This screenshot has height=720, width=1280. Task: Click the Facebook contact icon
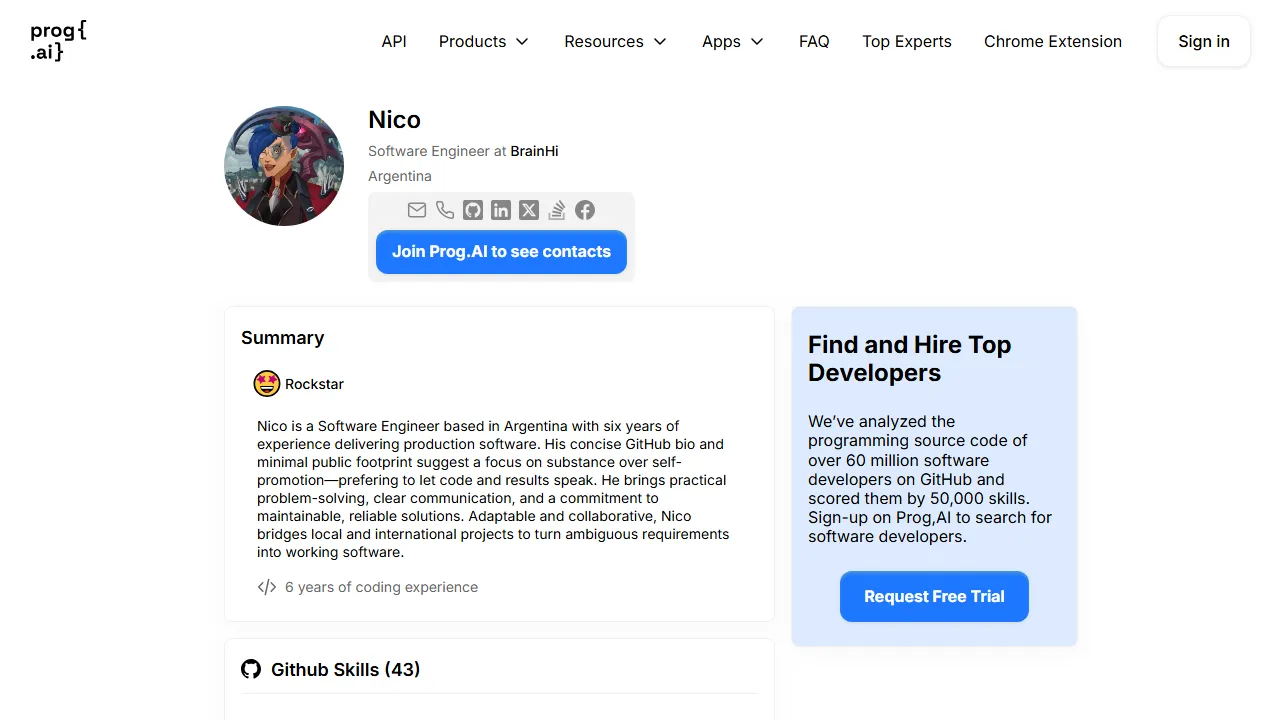click(x=585, y=210)
